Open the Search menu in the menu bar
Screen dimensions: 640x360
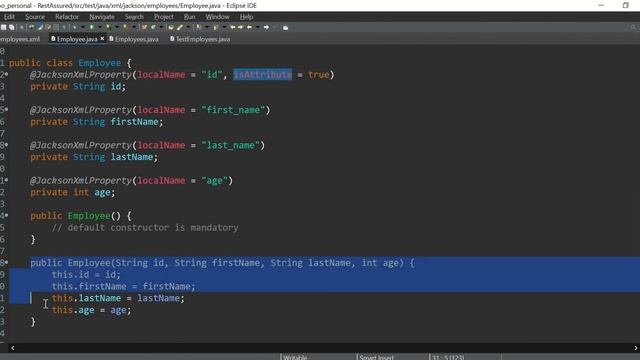pos(134,17)
